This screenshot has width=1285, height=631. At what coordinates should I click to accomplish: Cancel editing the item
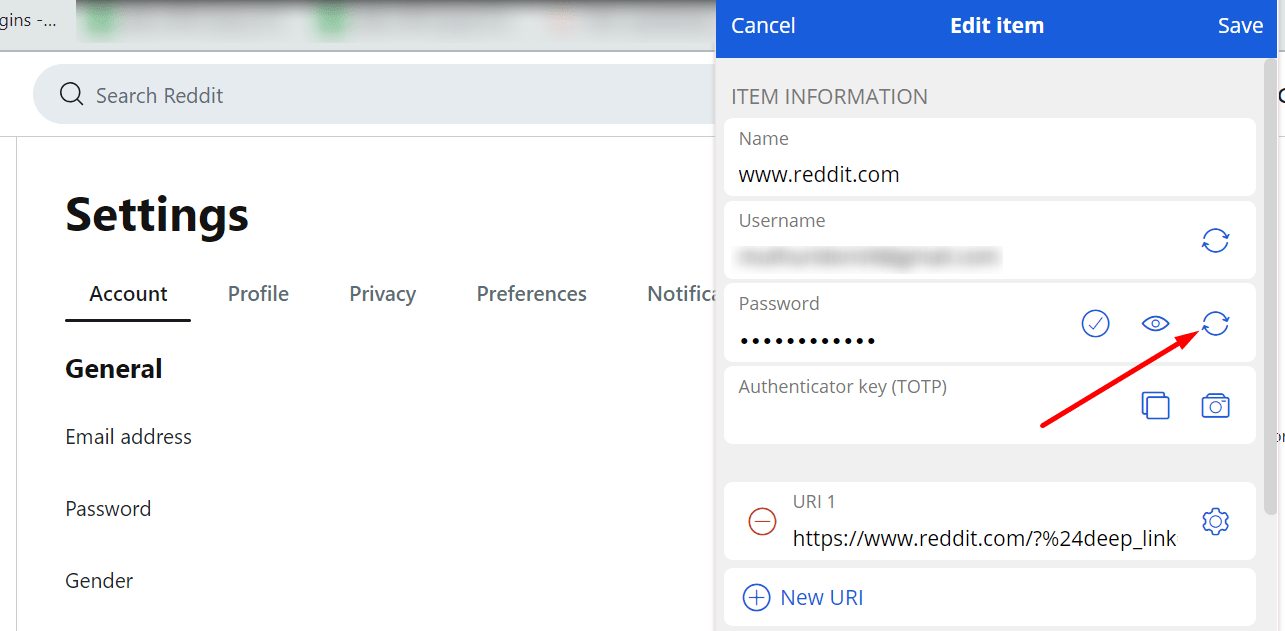tap(763, 25)
